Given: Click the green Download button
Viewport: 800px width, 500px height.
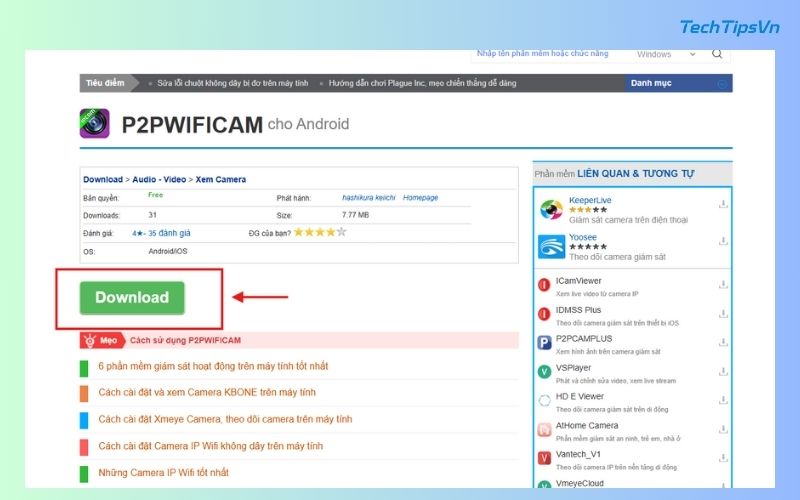Looking at the screenshot, I should click(x=132, y=297).
